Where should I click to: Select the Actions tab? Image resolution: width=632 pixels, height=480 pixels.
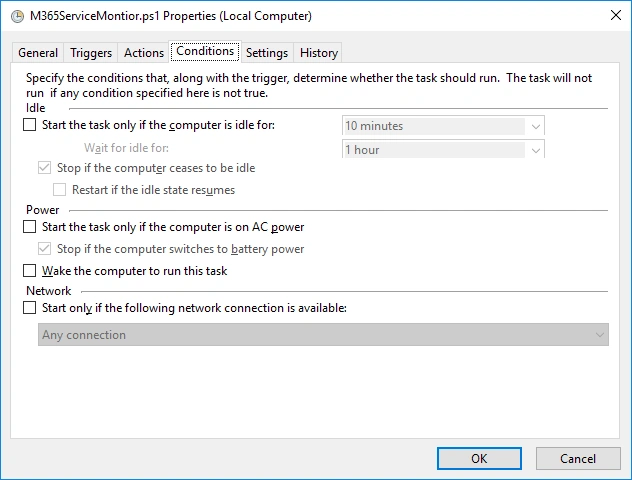click(144, 53)
